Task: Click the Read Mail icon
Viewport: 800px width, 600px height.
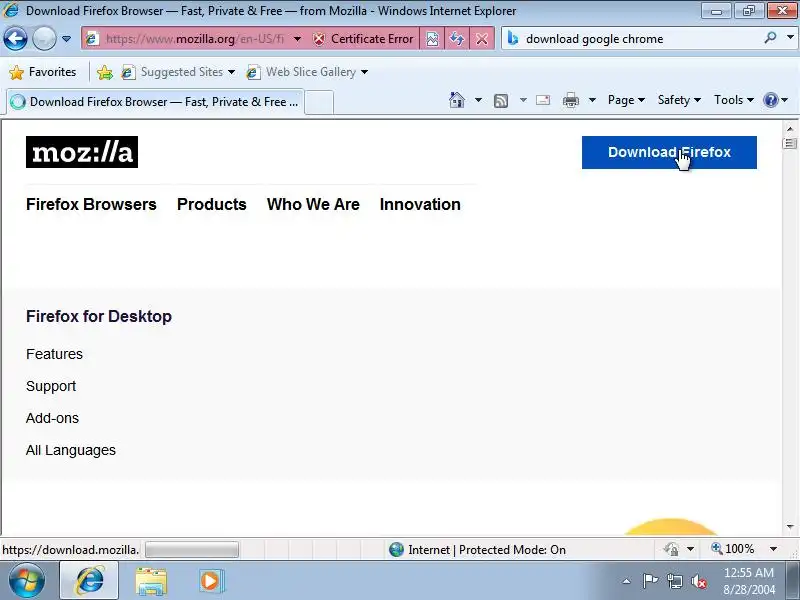Action: click(x=543, y=100)
